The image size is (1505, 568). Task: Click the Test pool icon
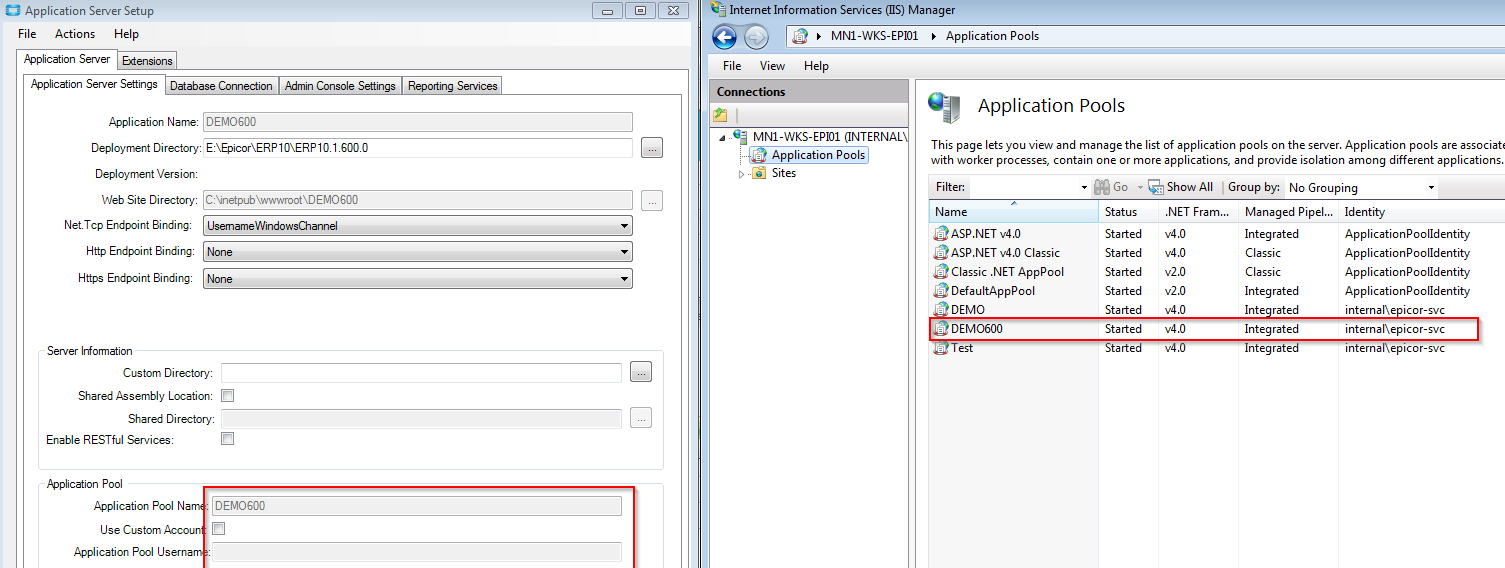(941, 348)
